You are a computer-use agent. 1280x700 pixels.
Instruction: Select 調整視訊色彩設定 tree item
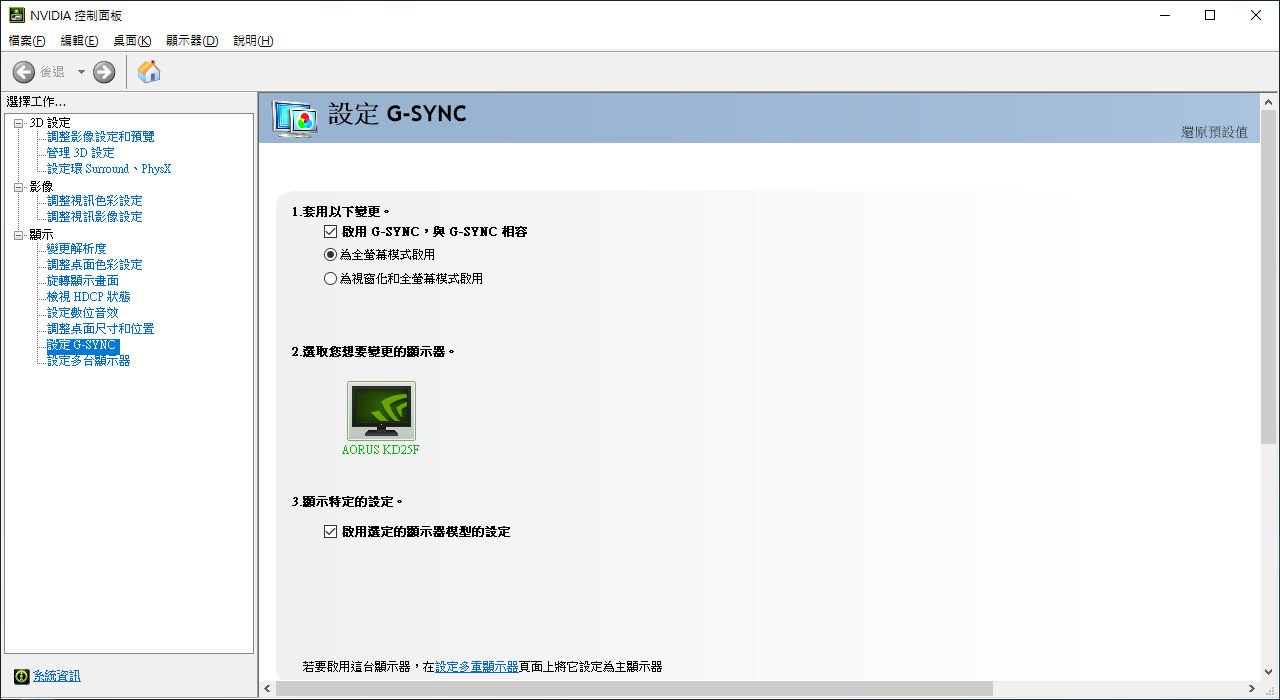click(95, 201)
